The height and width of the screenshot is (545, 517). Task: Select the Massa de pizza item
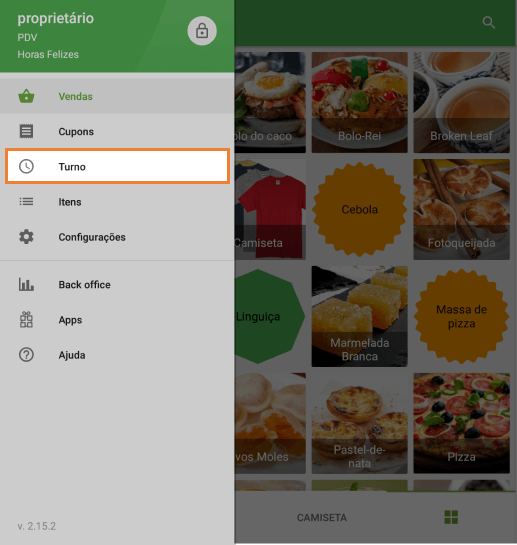click(x=461, y=316)
